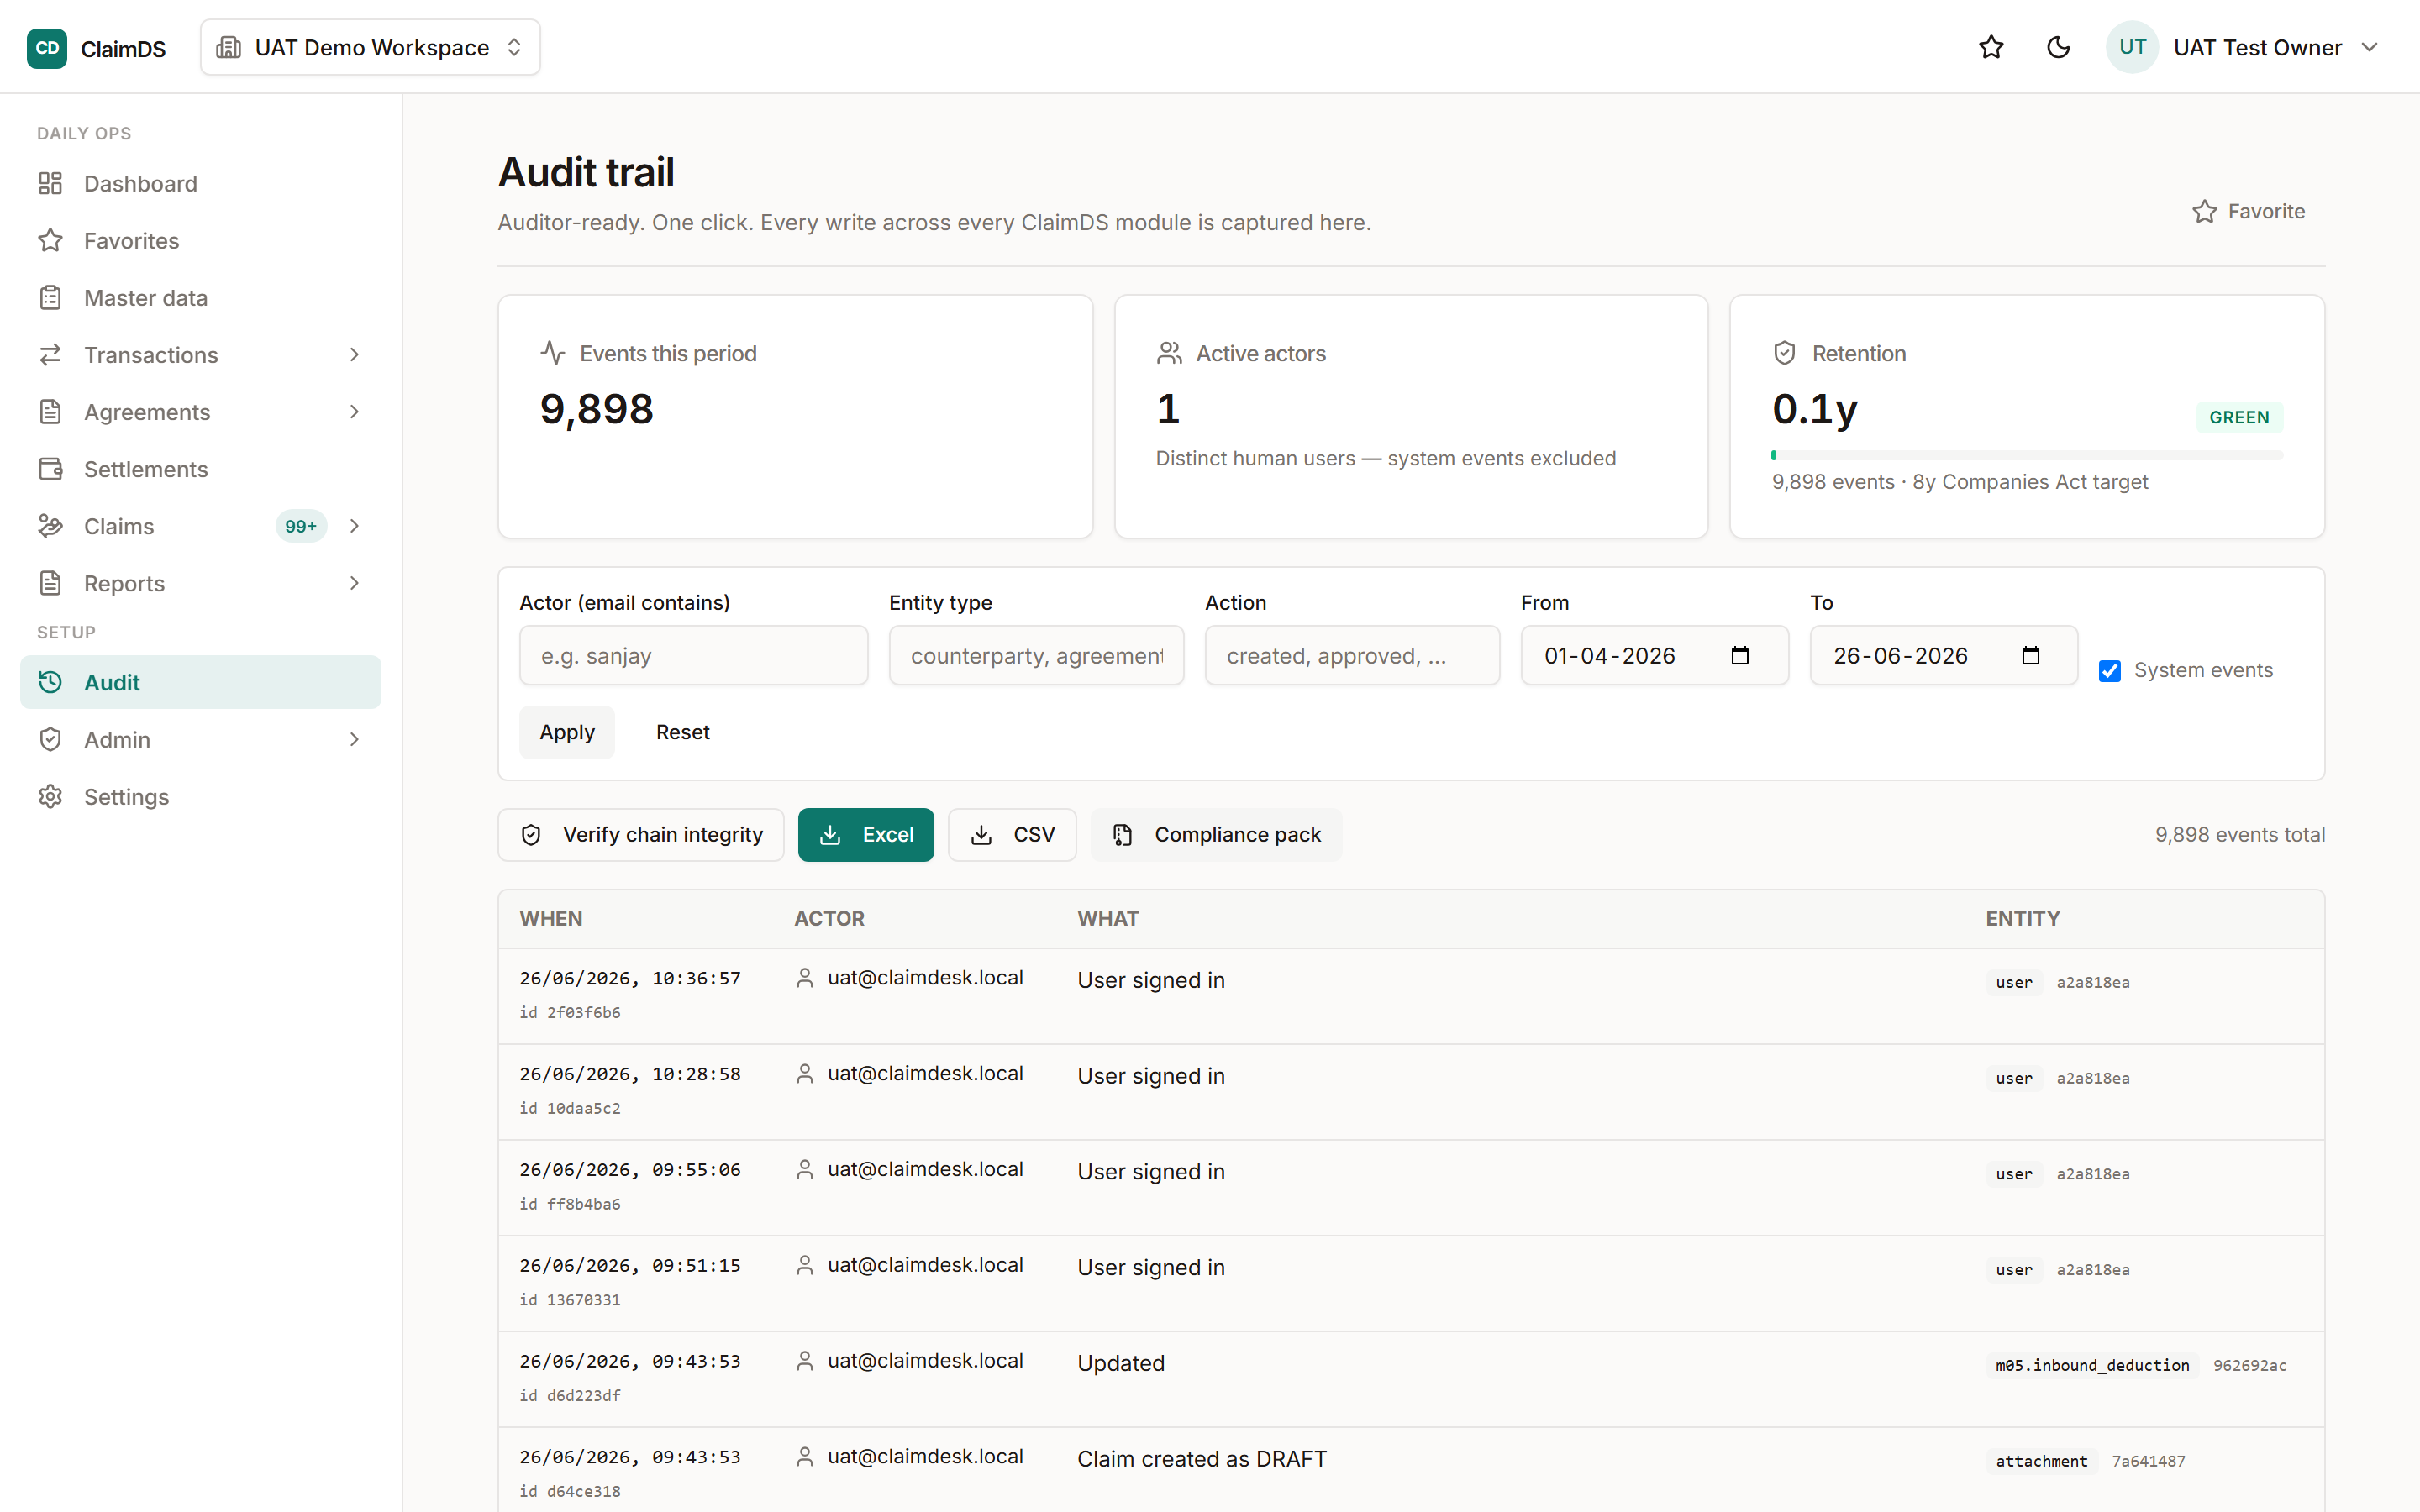Expand the Reports chevron
This screenshot has width=2420, height=1512.
(354, 582)
